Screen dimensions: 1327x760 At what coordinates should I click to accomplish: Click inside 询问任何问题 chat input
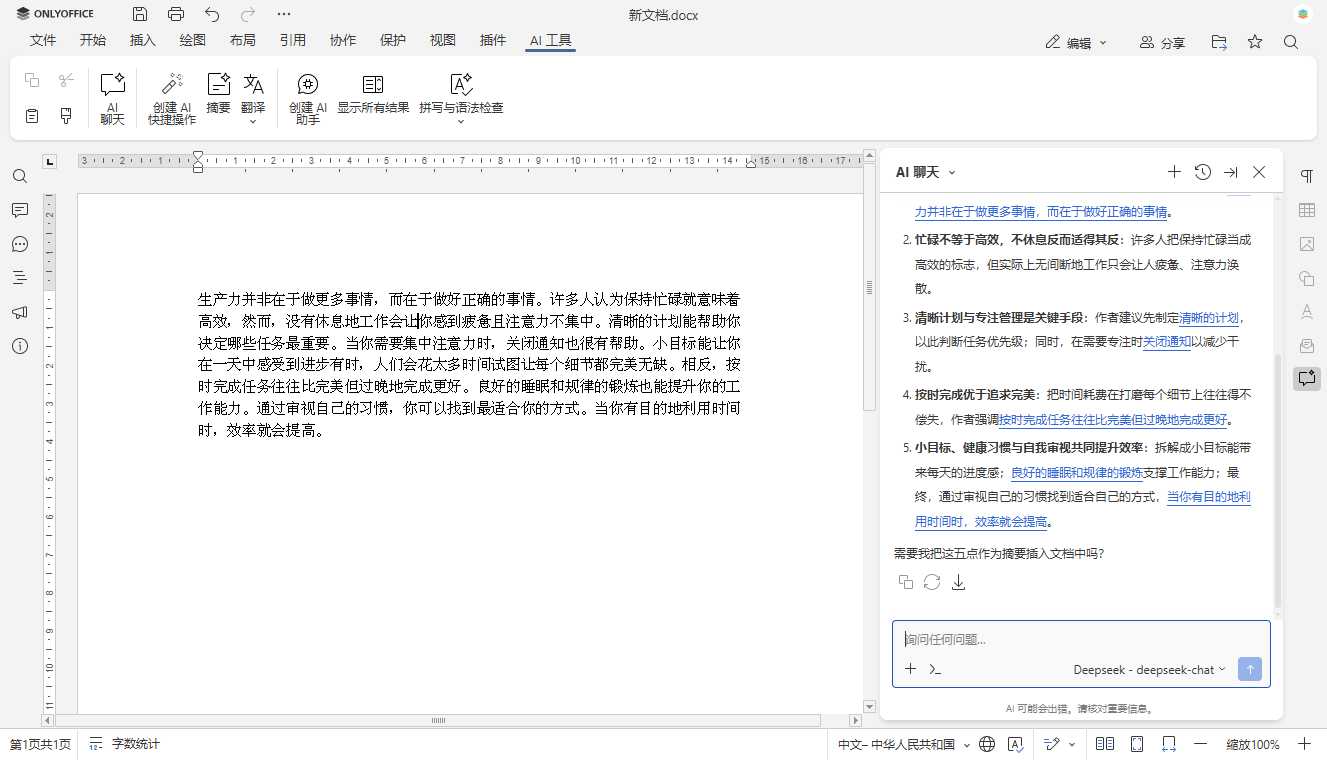pyautogui.click(x=1081, y=639)
